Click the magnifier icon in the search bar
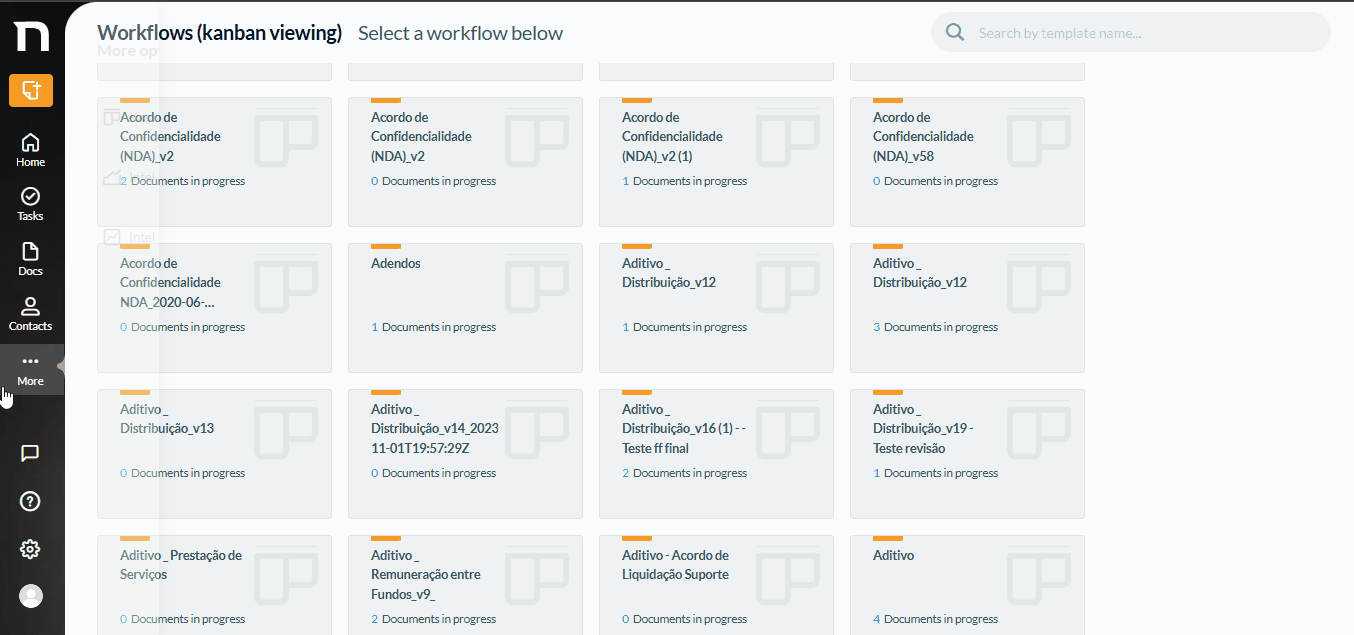 tap(955, 33)
